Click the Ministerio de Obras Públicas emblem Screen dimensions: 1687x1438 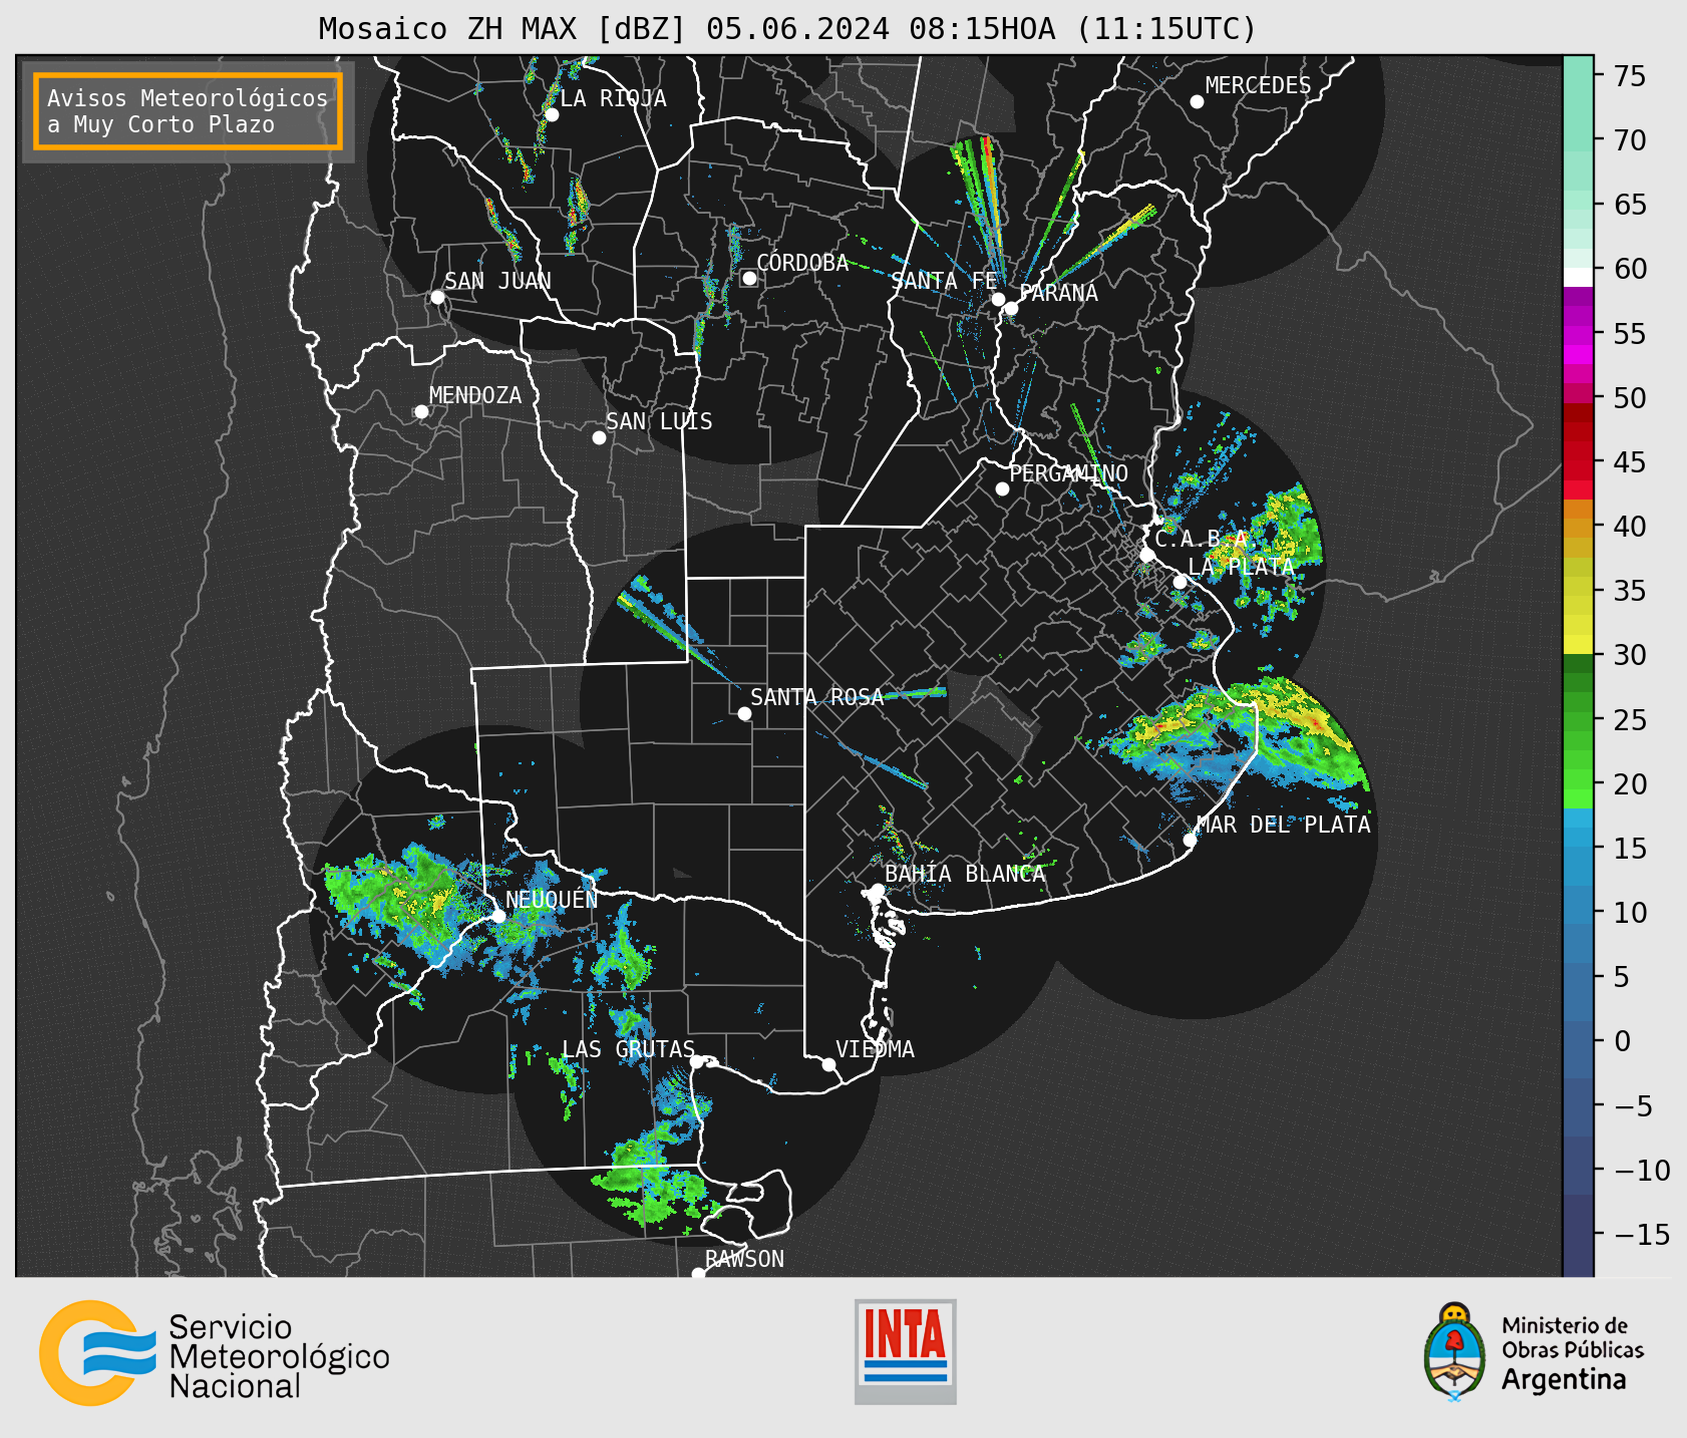tap(1455, 1352)
